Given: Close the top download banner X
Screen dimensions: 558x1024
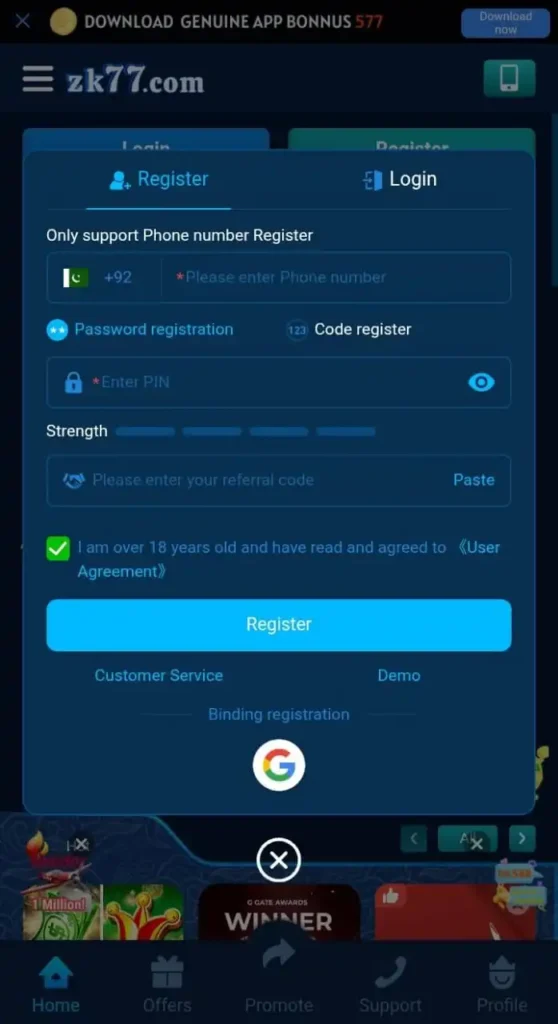Looking at the screenshot, I should click(x=23, y=22).
